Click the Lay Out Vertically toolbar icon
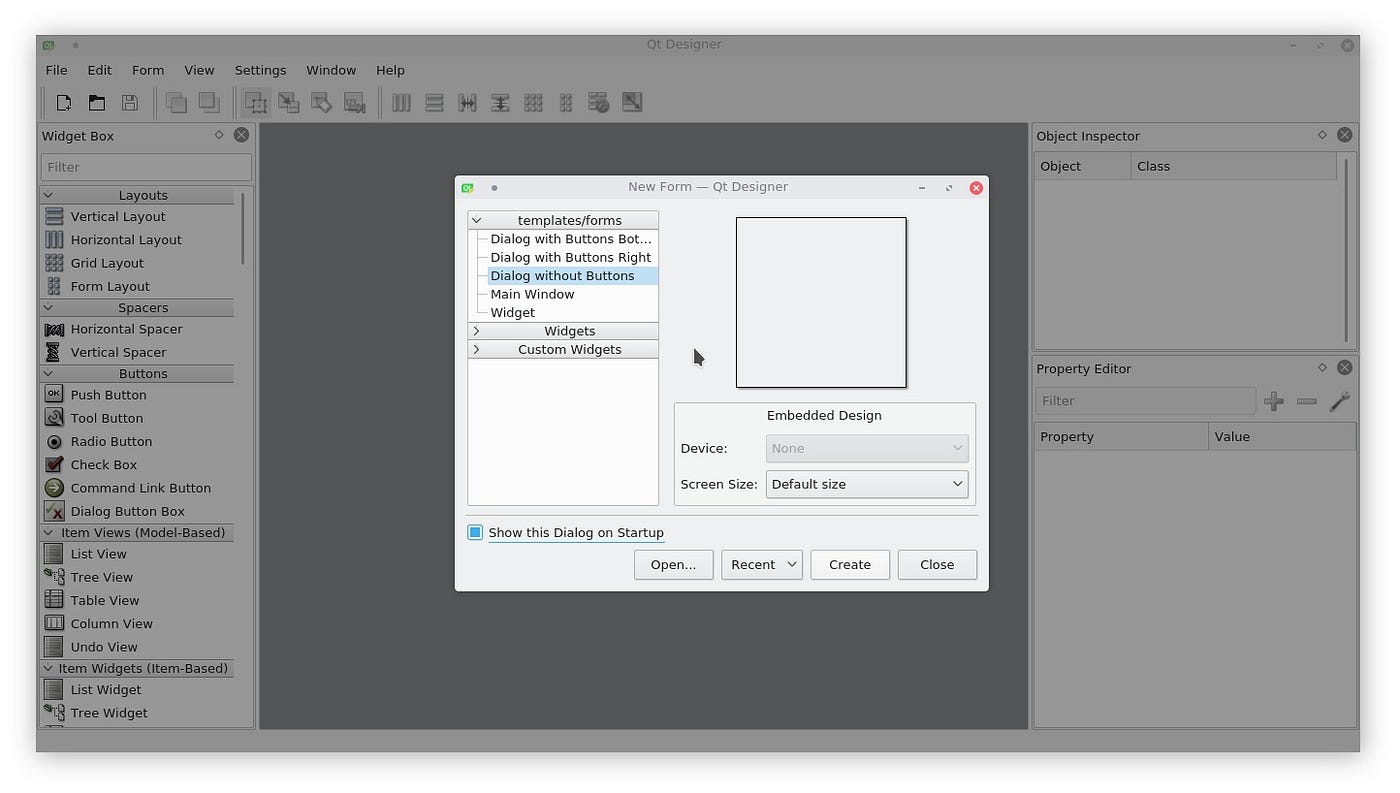 (x=434, y=102)
